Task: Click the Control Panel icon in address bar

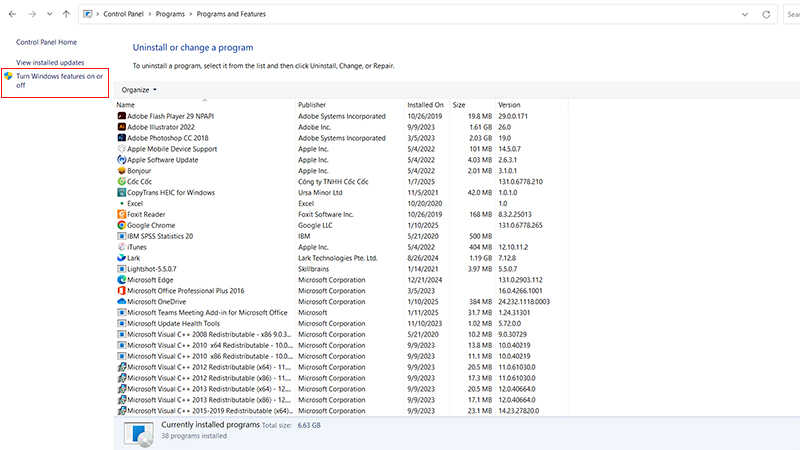Action: 88,14
